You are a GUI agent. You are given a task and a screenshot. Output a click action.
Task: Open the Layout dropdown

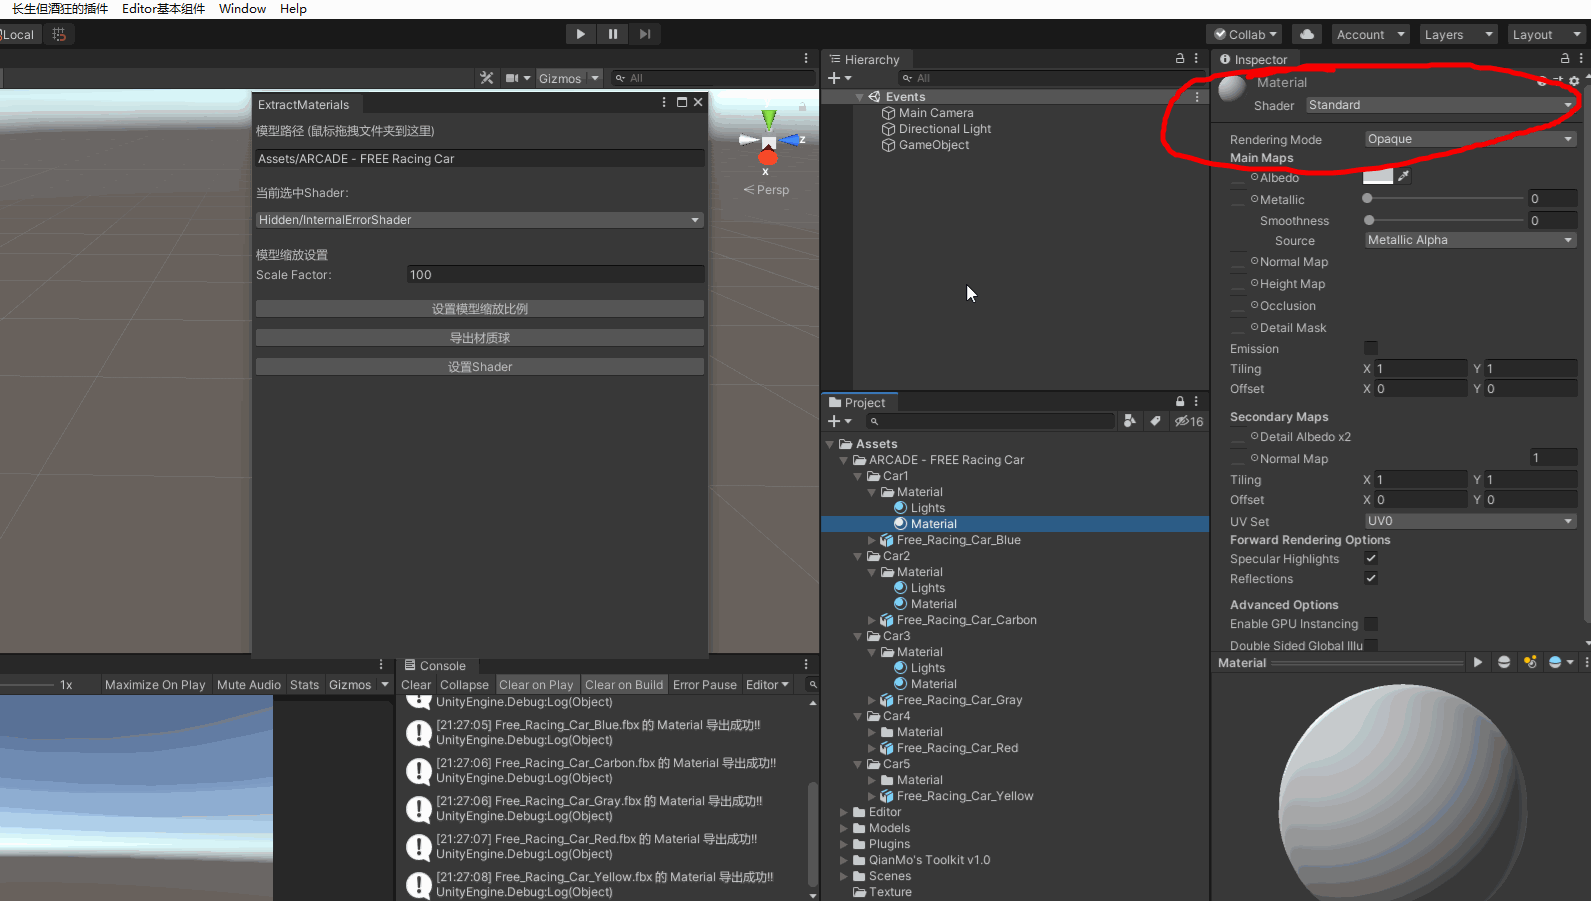(x=1546, y=34)
